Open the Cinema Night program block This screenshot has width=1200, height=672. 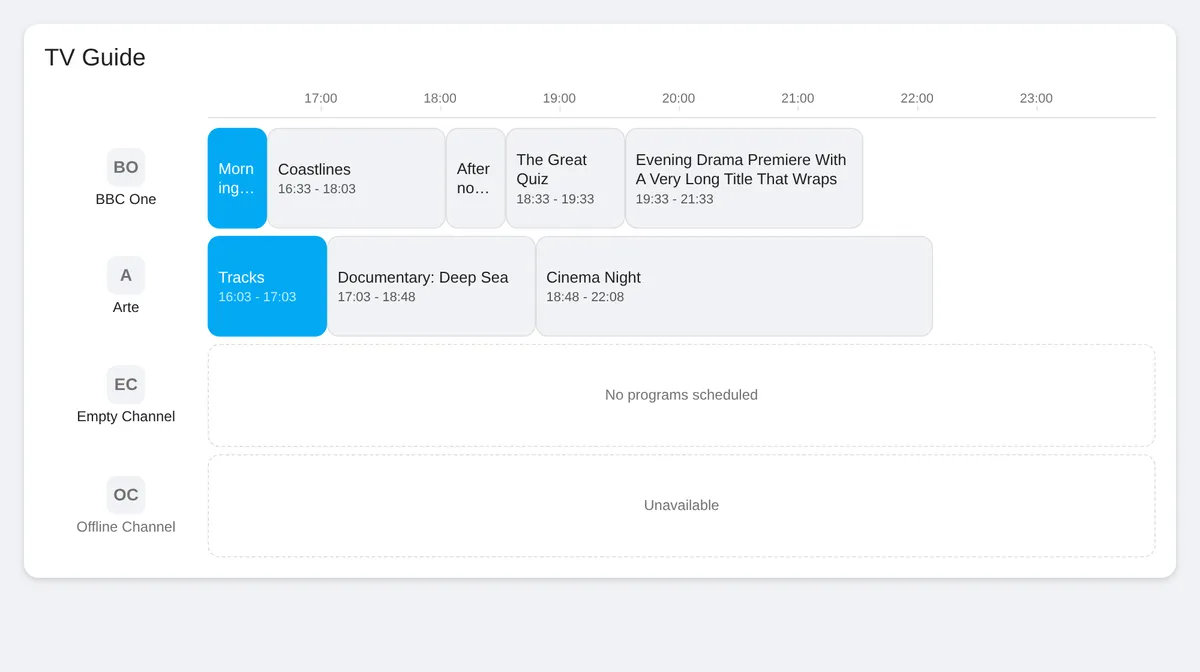(734, 286)
